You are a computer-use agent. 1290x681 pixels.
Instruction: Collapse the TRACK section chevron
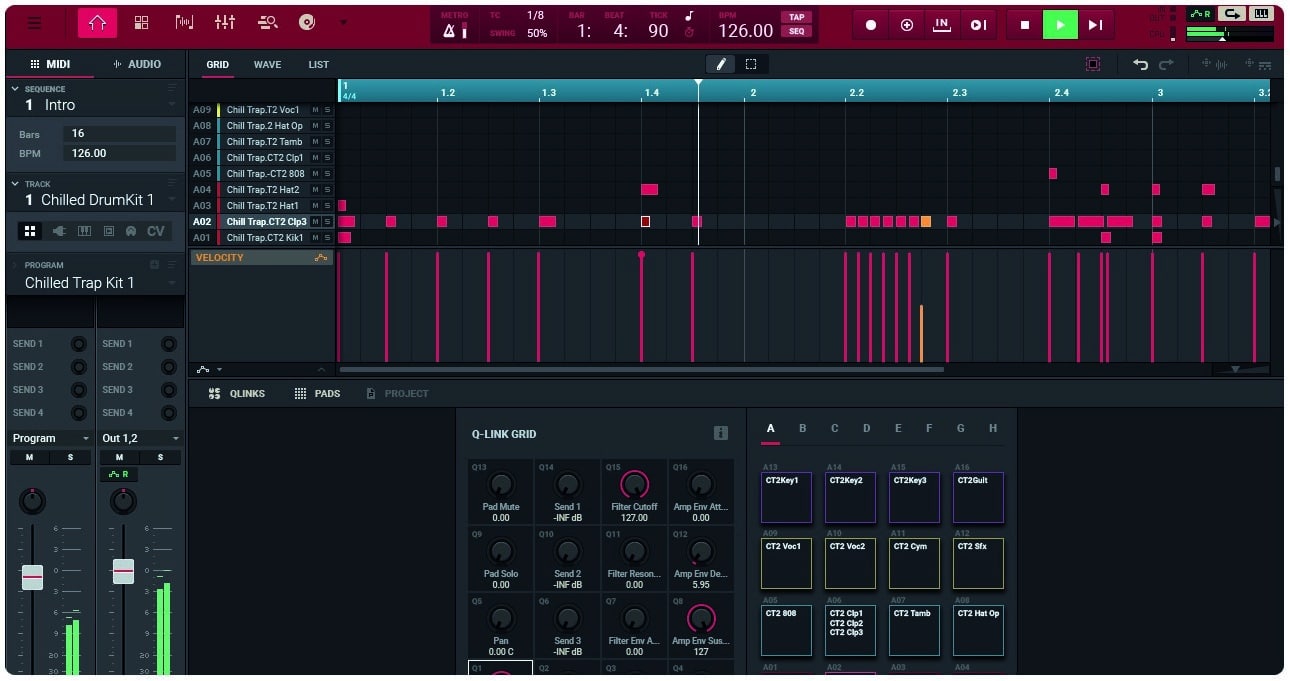pos(15,184)
